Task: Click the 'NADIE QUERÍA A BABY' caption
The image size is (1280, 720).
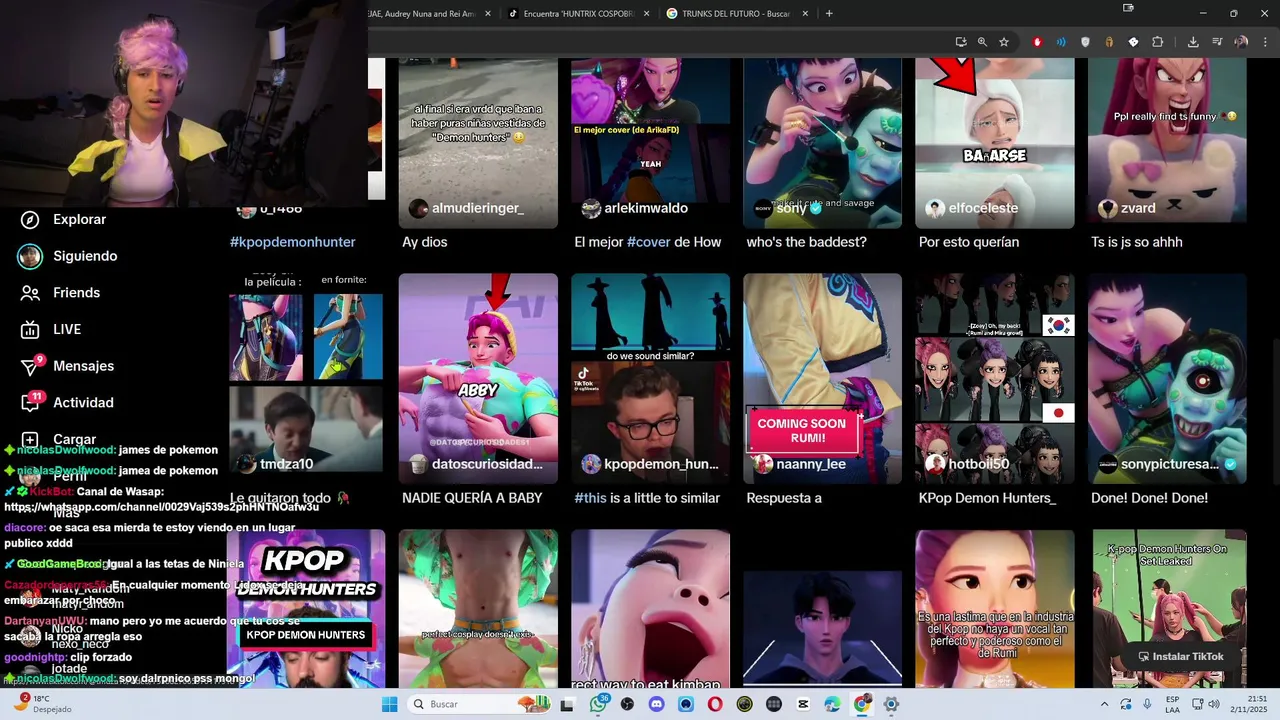Action: pyautogui.click(x=472, y=498)
